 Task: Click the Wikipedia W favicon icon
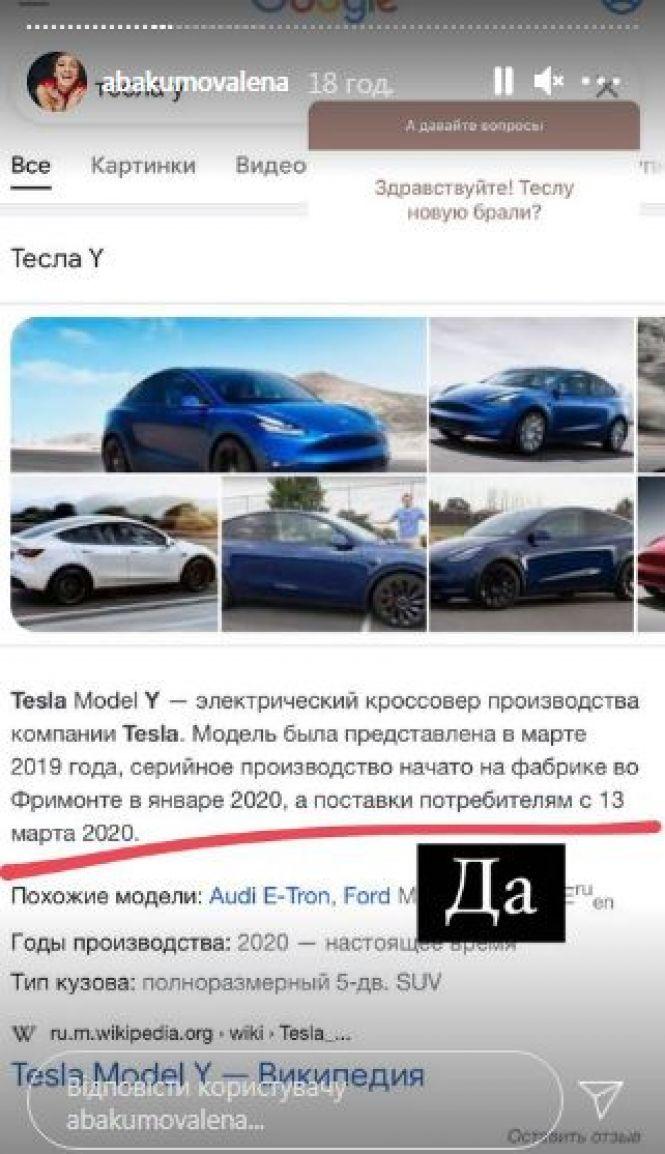tap(24, 1034)
